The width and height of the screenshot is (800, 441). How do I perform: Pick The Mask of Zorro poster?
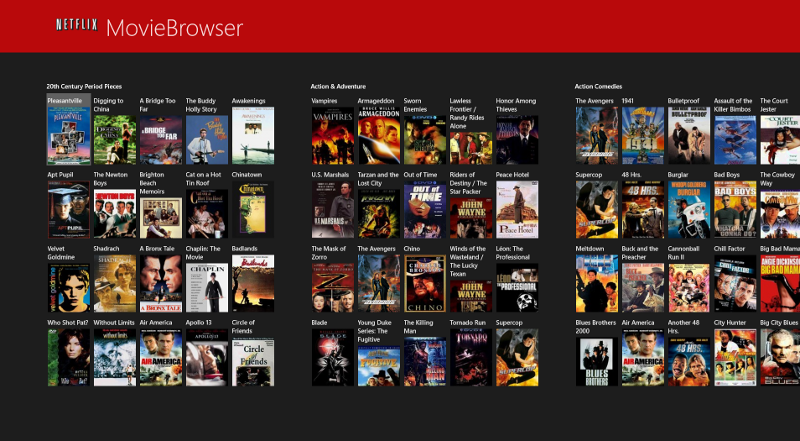pos(333,287)
